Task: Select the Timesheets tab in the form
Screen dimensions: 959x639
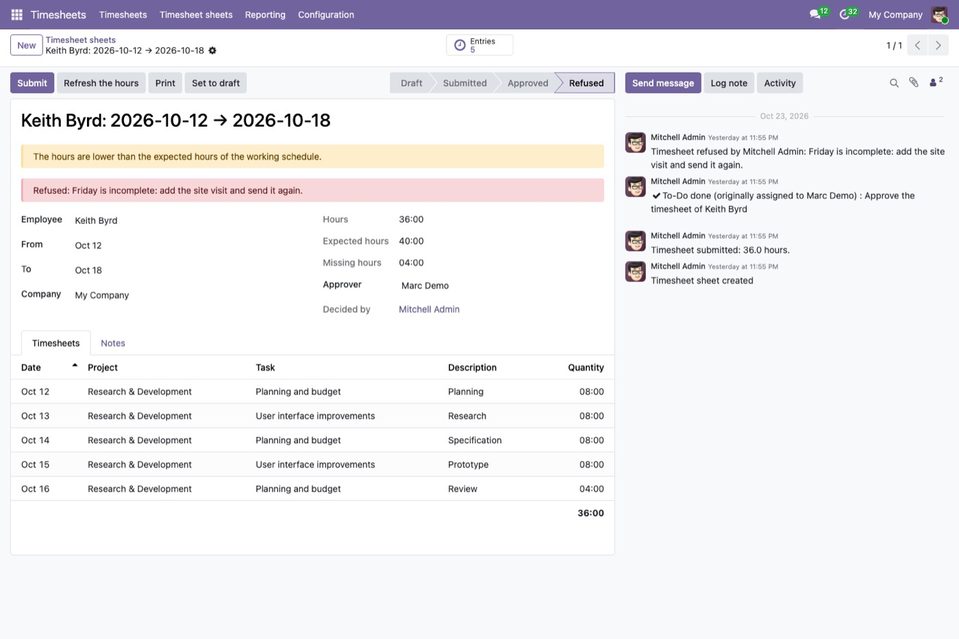Action: [56, 343]
